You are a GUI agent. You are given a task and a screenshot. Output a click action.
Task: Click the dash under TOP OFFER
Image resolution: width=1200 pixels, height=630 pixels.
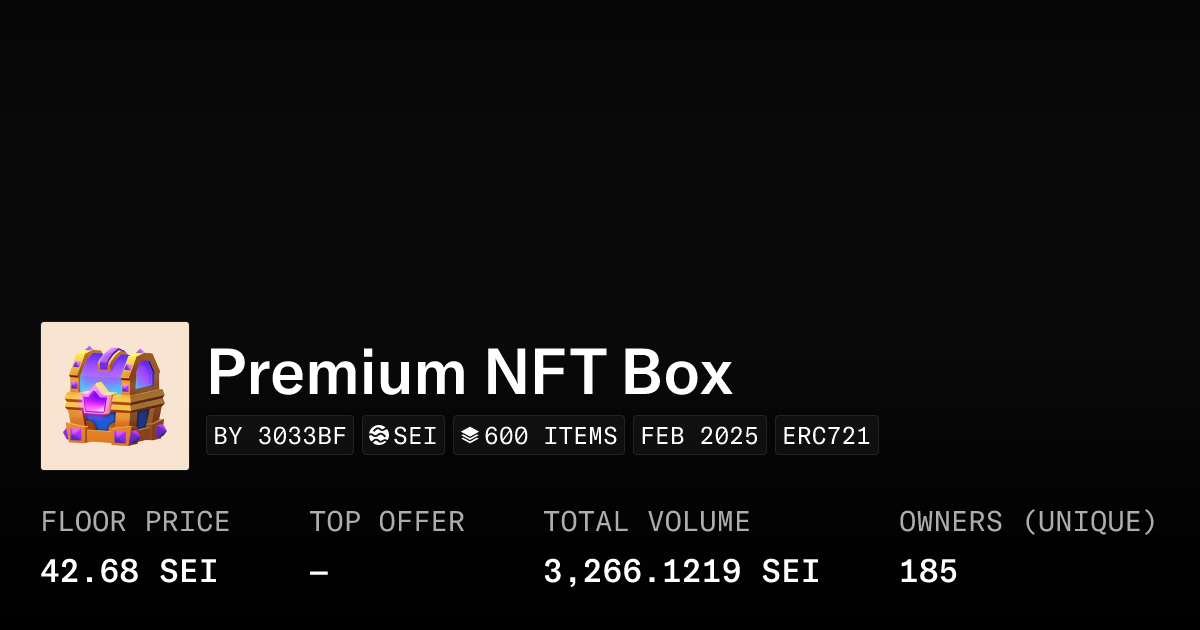click(x=319, y=572)
